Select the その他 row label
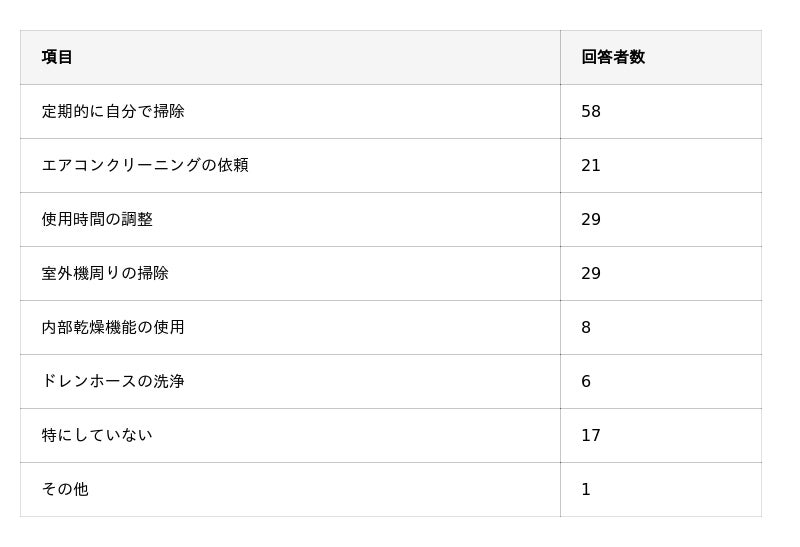This screenshot has width=800, height=547. coord(65,490)
